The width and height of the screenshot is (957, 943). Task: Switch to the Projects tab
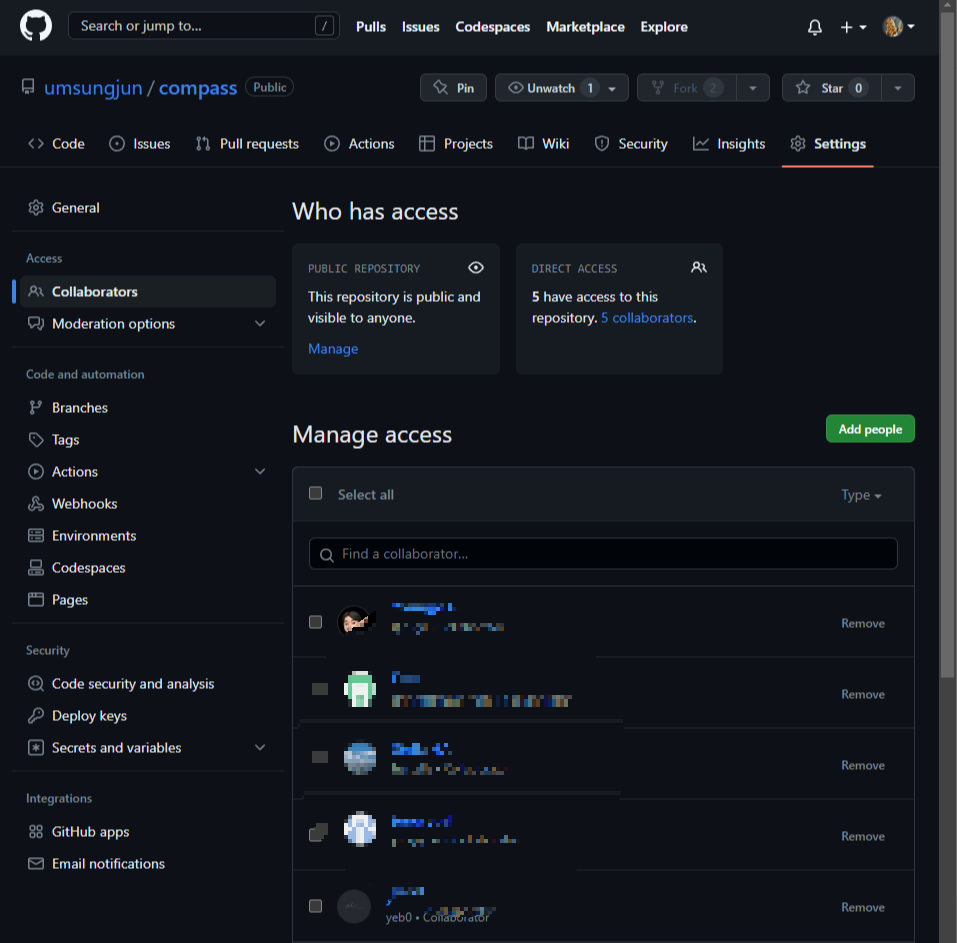click(x=456, y=144)
